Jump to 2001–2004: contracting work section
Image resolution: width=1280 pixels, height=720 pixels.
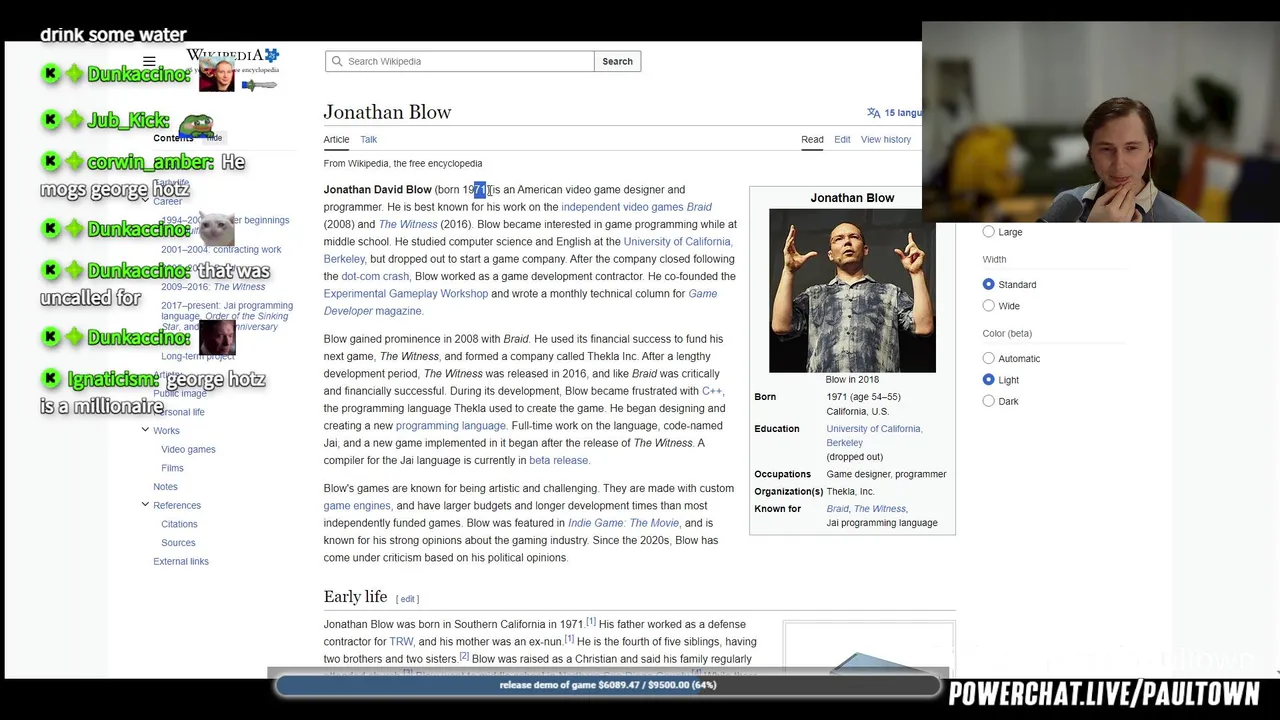tap(221, 250)
